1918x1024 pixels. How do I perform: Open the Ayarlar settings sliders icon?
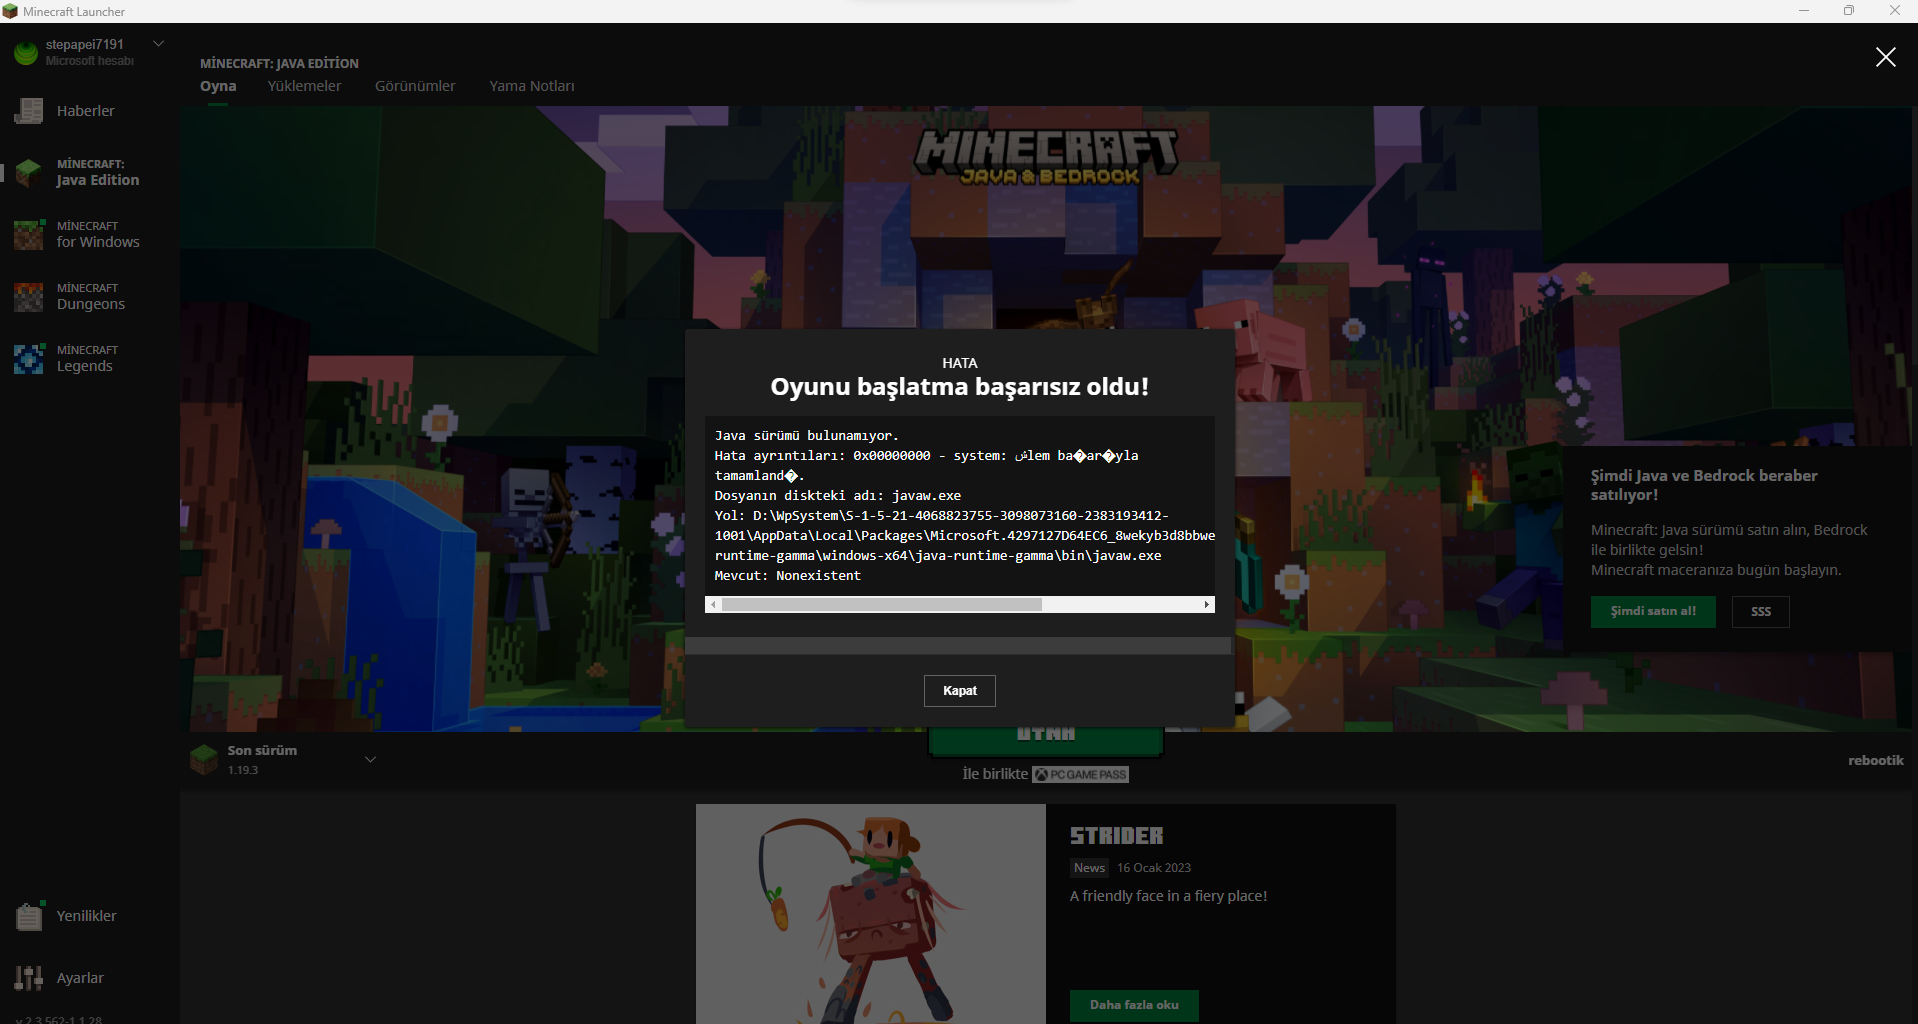(29, 978)
